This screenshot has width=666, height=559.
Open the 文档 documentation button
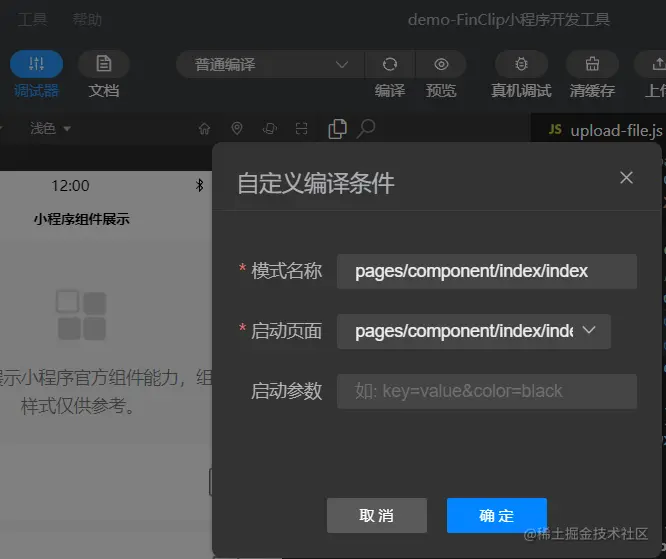tap(104, 64)
